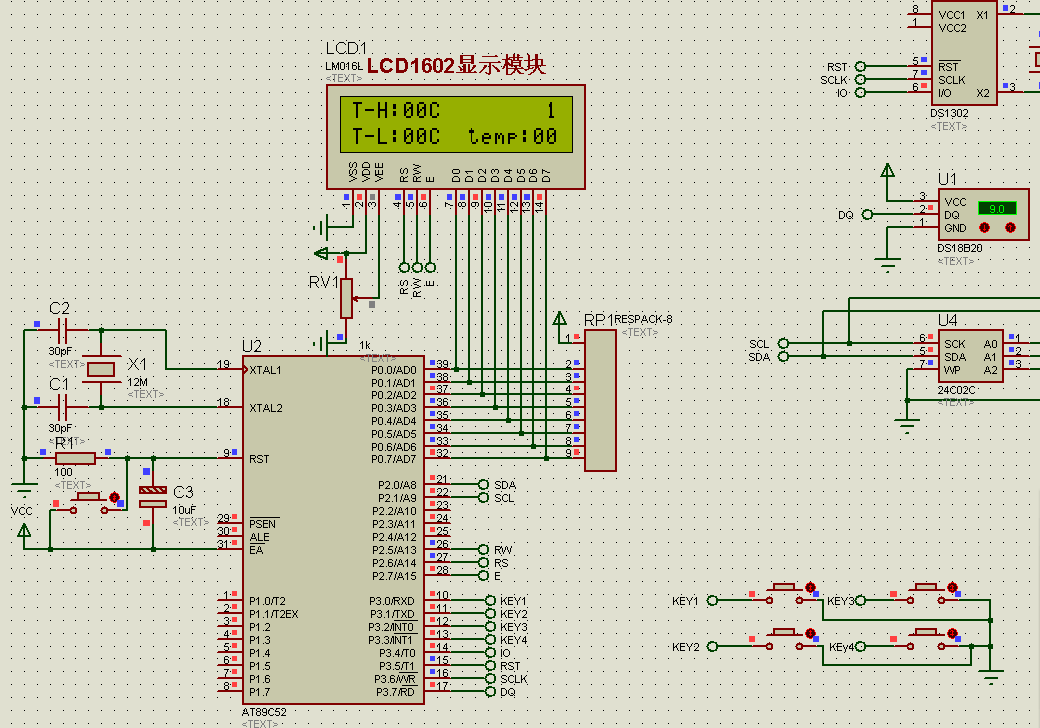Select the DS1302 real-time clock chip
This screenshot has height=728, width=1040.
pyautogui.click(x=963, y=53)
